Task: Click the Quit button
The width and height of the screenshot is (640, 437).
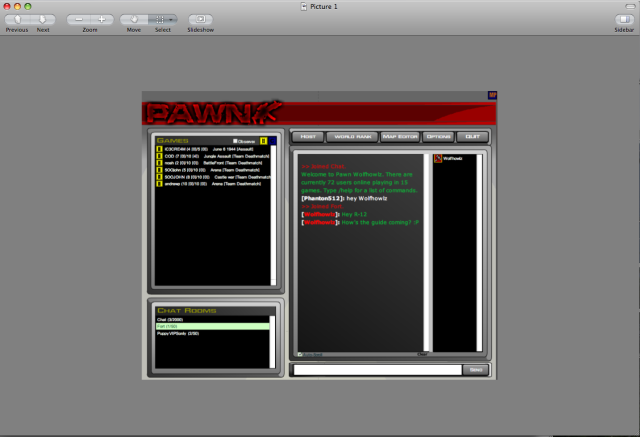Action: (x=472, y=137)
